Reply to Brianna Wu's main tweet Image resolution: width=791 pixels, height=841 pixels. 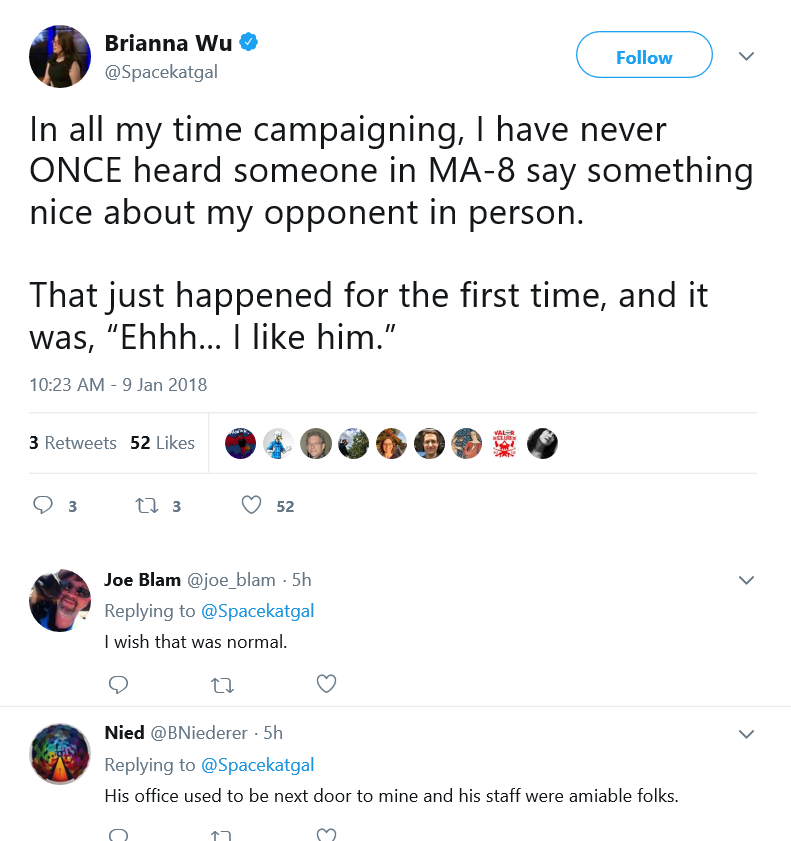click(43, 505)
